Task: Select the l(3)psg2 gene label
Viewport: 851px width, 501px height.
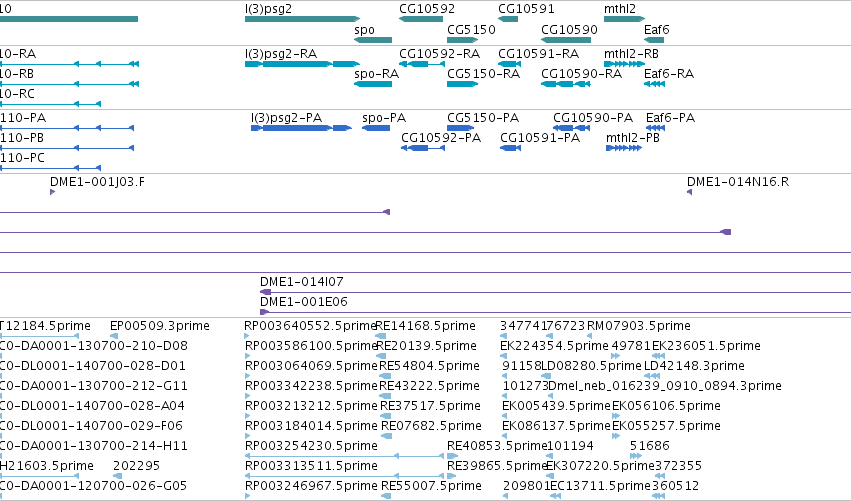Action: coord(268,9)
